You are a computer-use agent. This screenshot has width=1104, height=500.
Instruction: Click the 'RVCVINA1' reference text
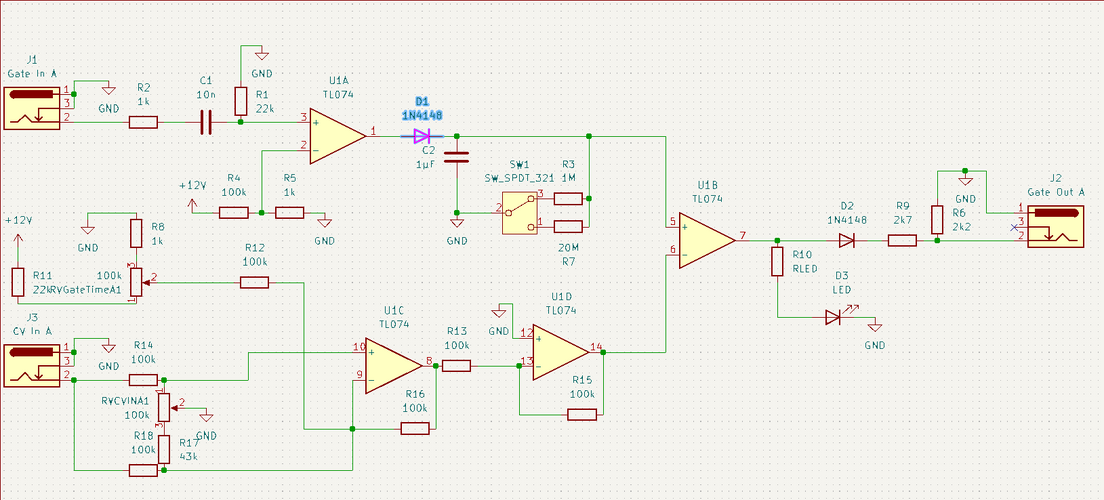click(x=125, y=401)
